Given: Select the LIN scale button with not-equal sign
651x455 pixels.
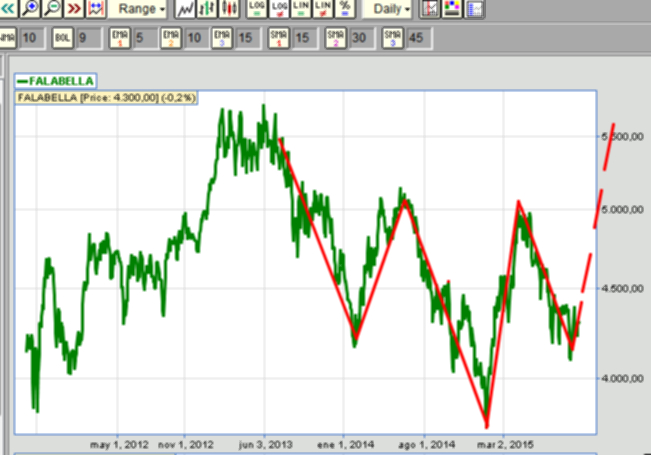Looking at the screenshot, I should click(x=323, y=8).
